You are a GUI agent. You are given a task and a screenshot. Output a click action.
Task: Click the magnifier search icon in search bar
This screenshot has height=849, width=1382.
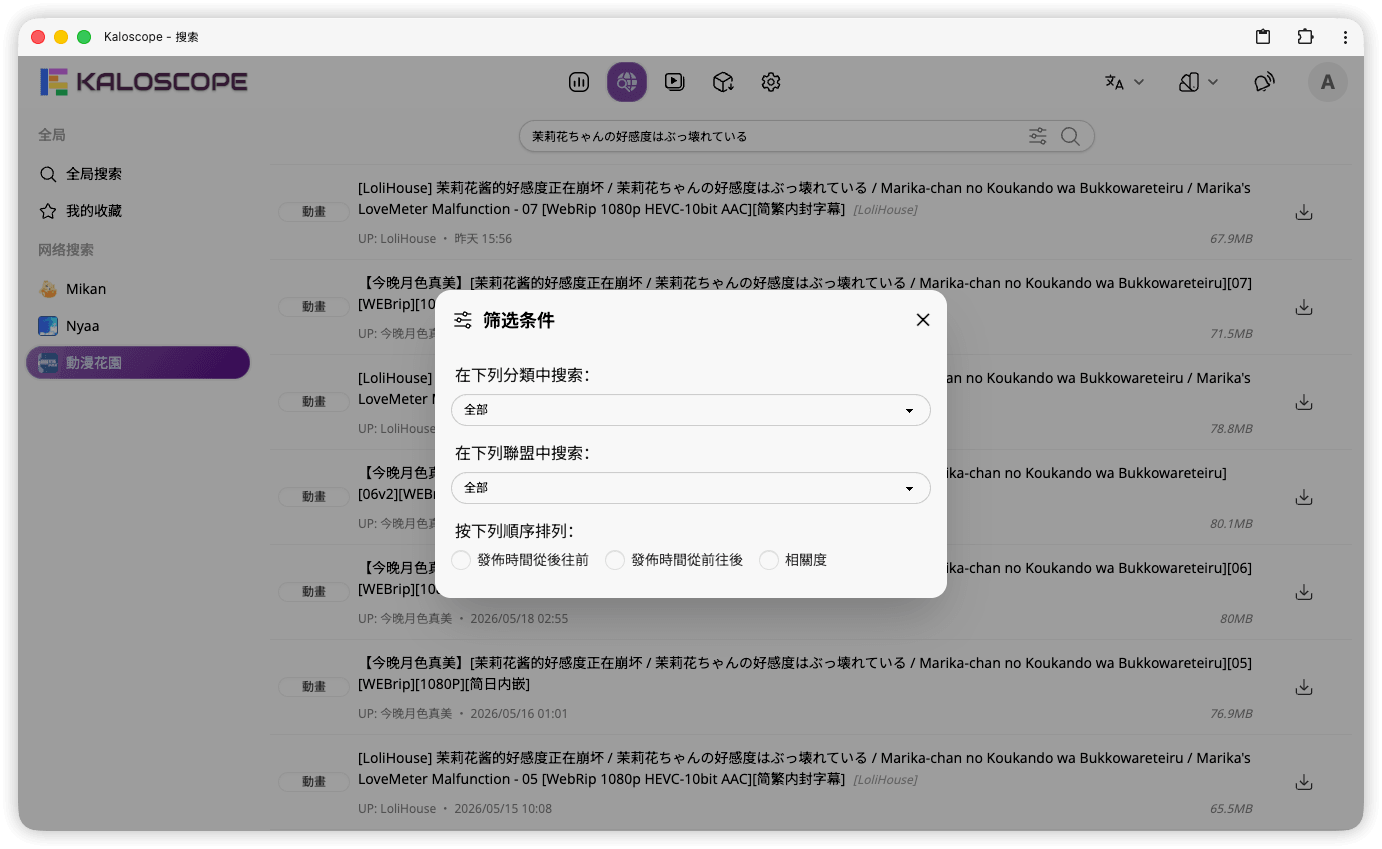pos(1070,136)
